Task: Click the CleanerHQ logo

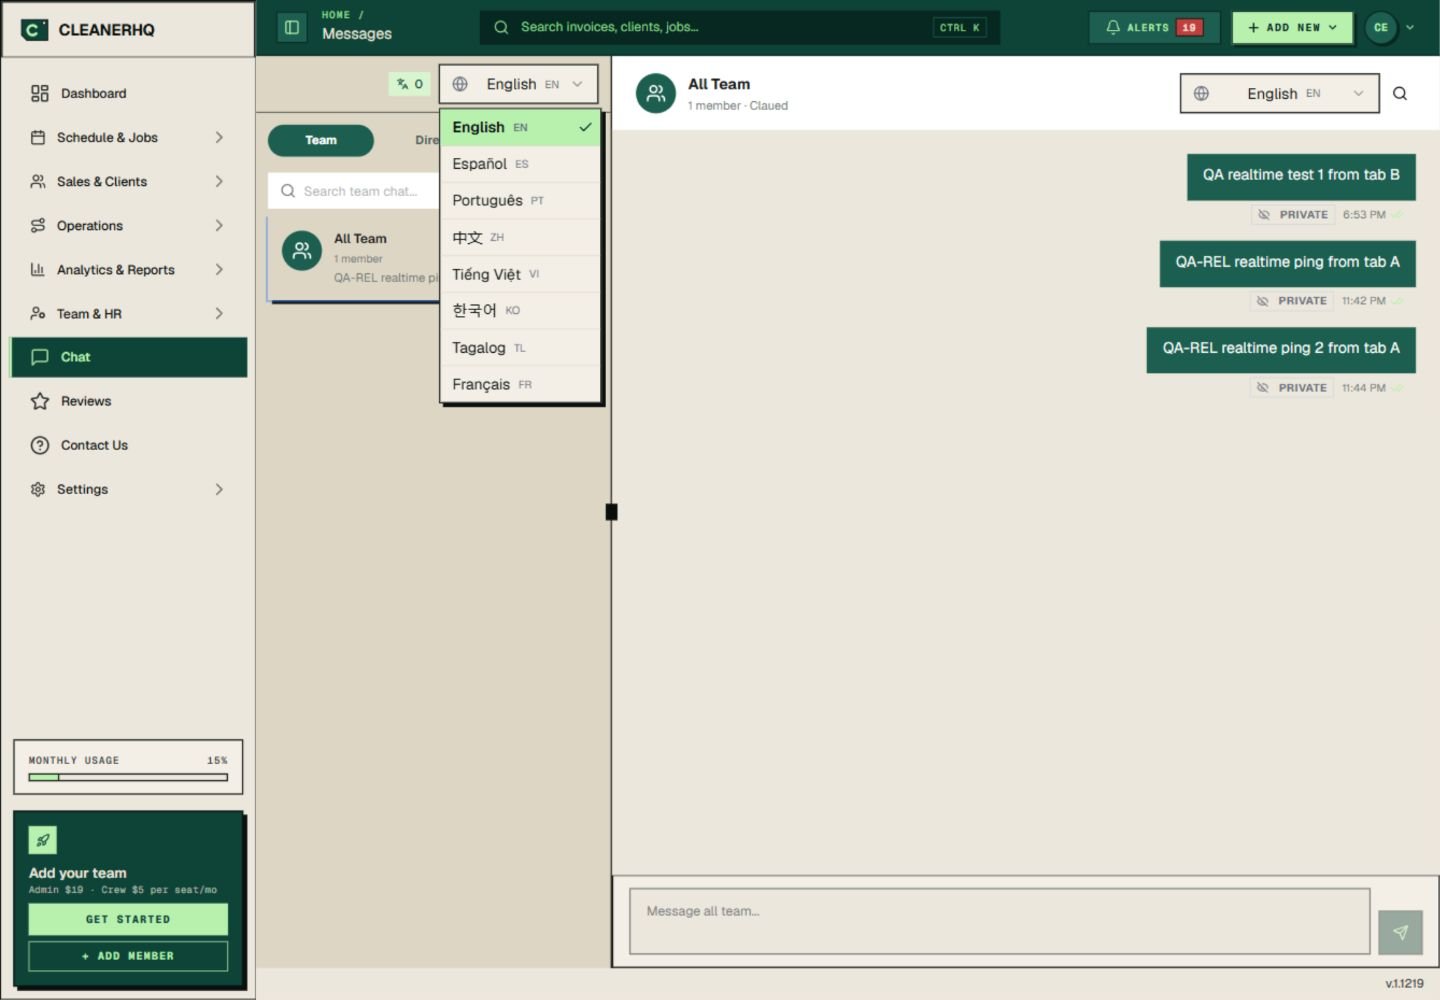Action: point(89,30)
